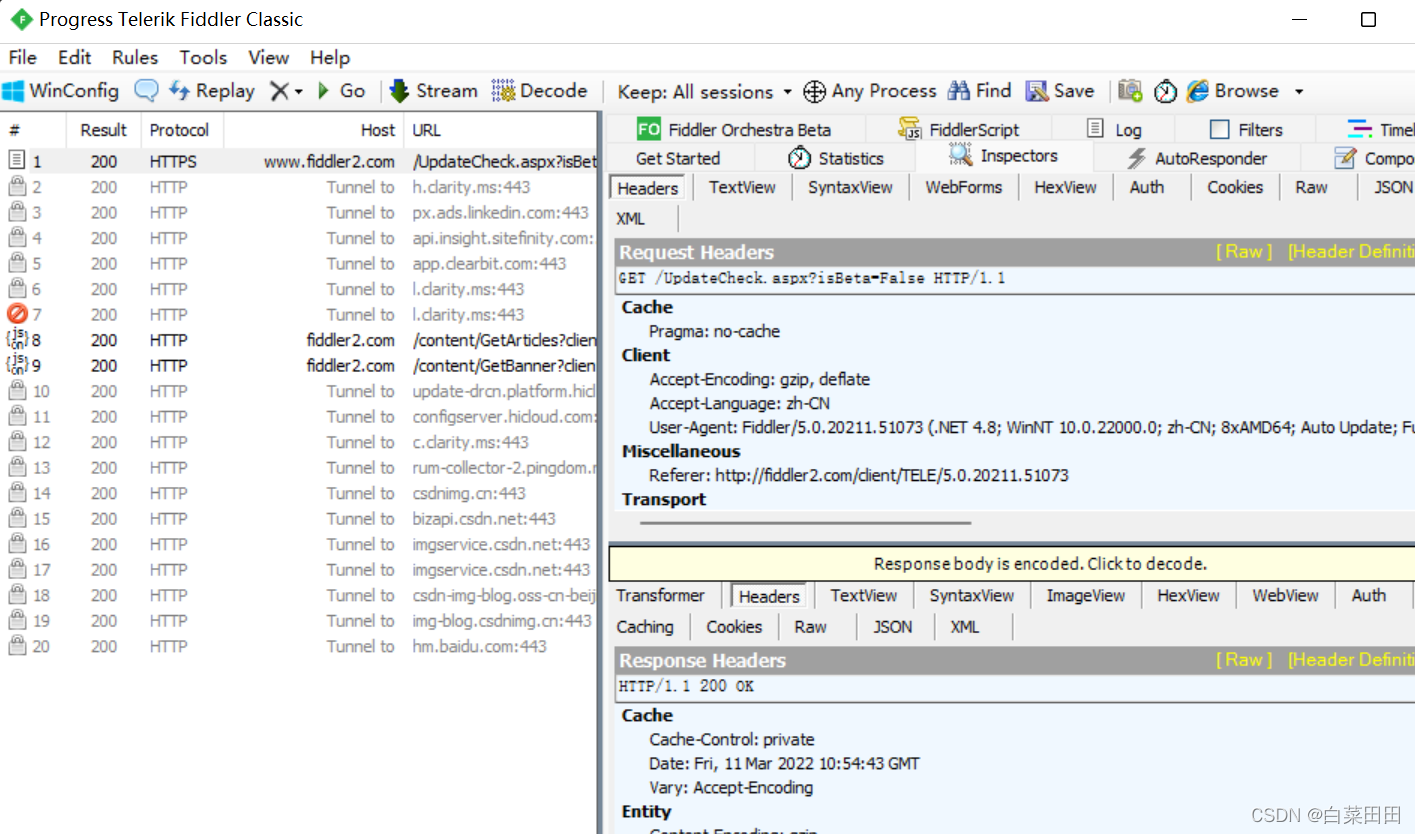This screenshot has height=834, width=1415.
Task: Replay the selected session
Action: 212,91
